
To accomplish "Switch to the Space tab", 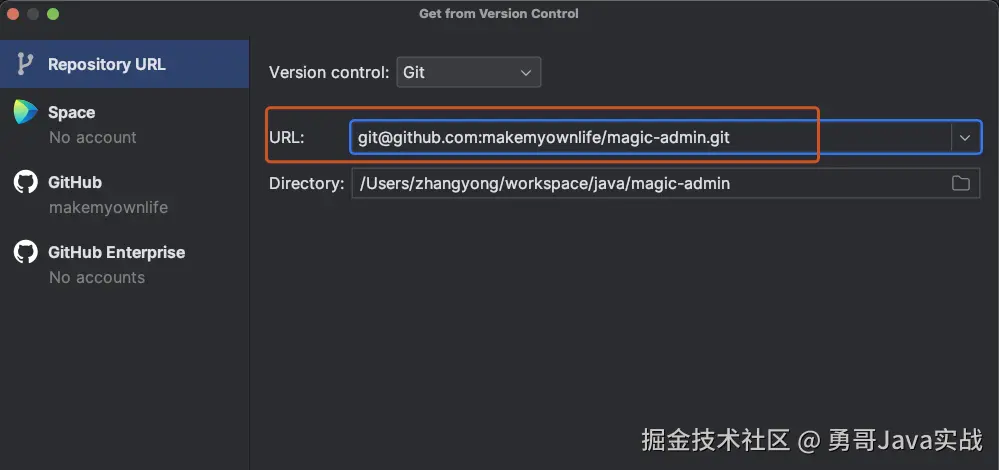I will click(72, 112).
